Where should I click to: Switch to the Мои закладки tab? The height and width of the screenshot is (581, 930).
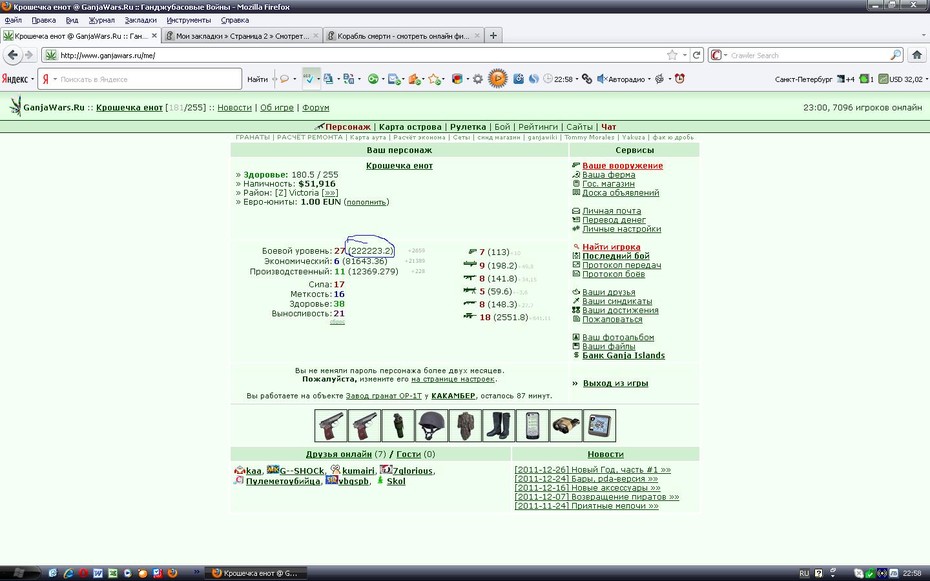(242, 36)
